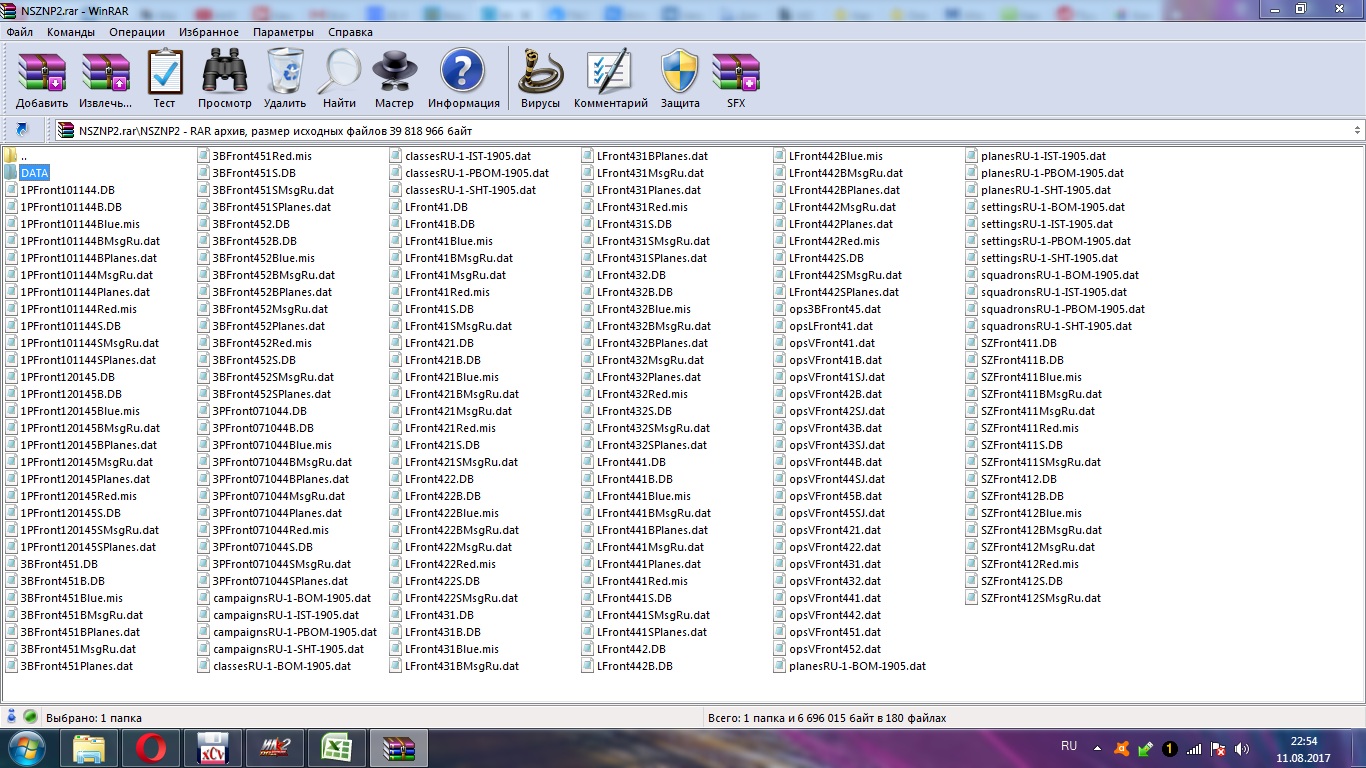Go up one level with the arrow button
Viewport: 1366px width, 768px height.
pyautogui.click(x=22, y=130)
